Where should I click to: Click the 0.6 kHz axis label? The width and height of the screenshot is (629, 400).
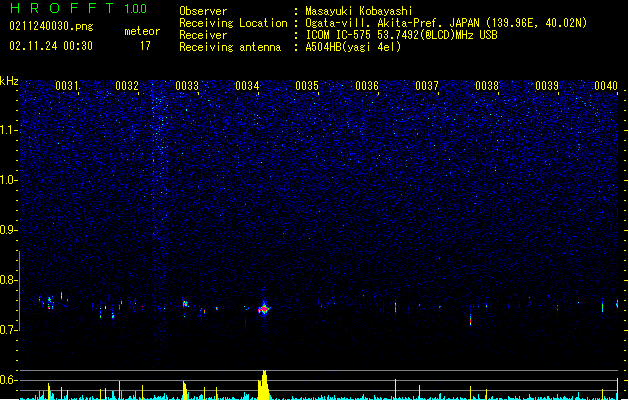tap(9, 380)
